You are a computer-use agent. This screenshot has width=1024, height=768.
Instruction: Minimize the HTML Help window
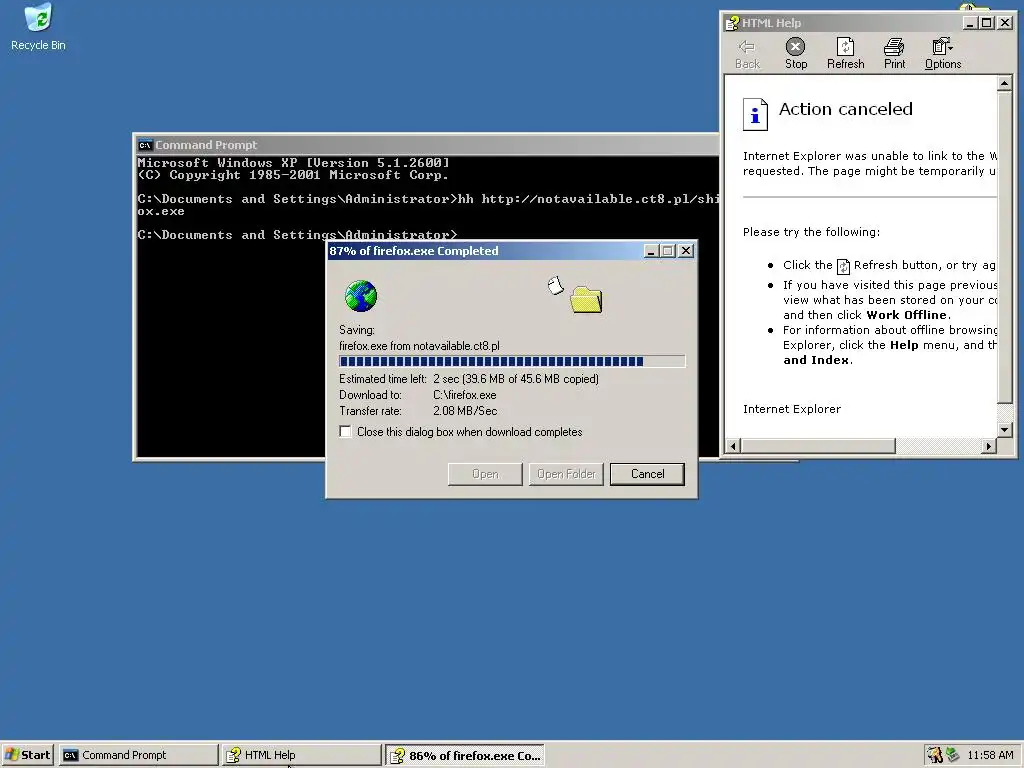point(970,24)
